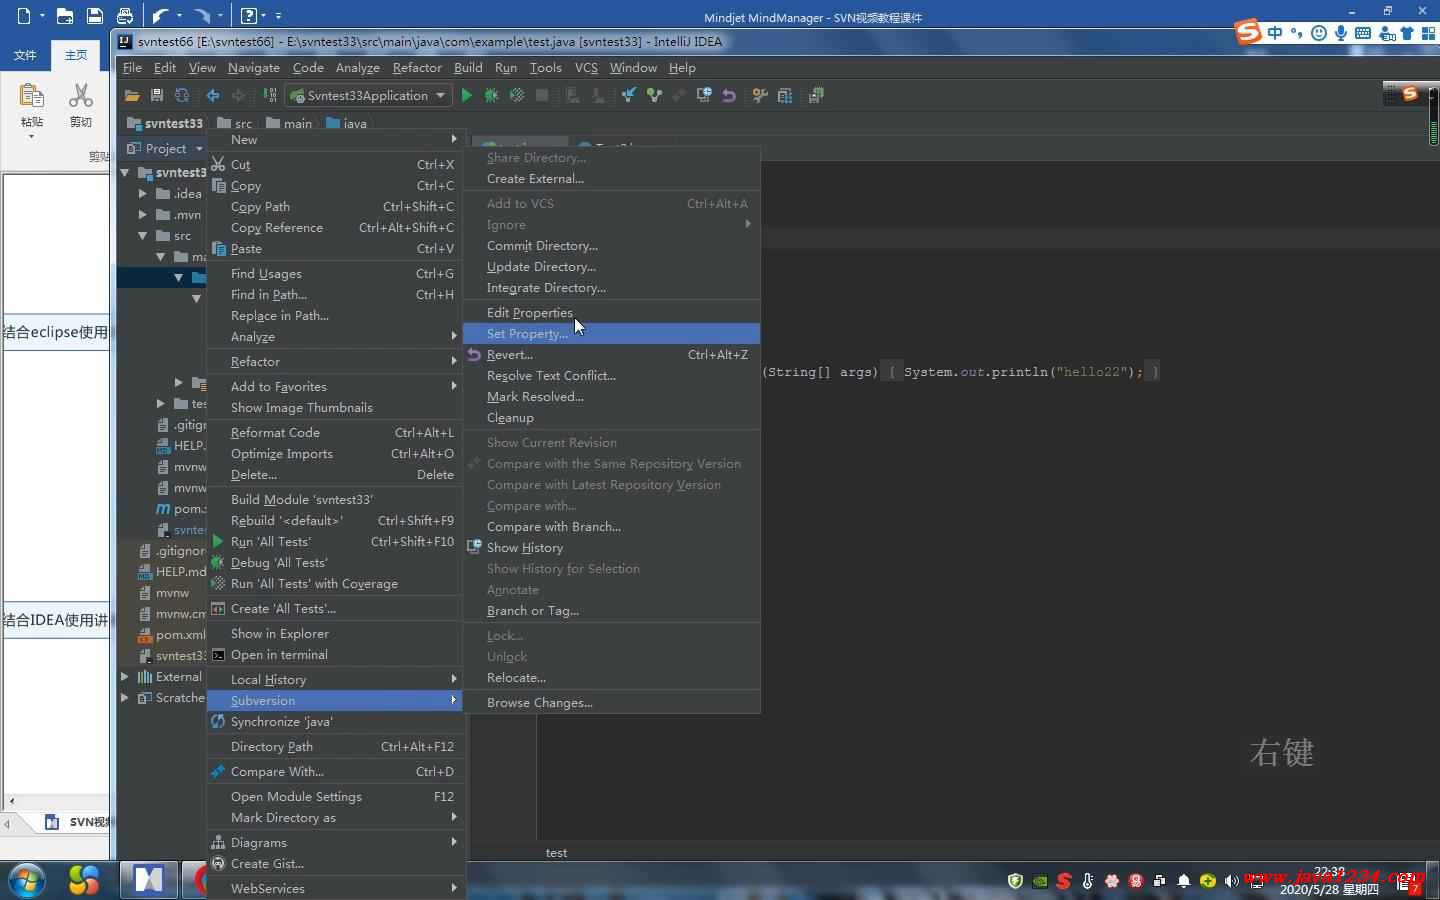This screenshot has height=900, width=1440.
Task: Click the MindManager taskbar icon
Action: 149,880
